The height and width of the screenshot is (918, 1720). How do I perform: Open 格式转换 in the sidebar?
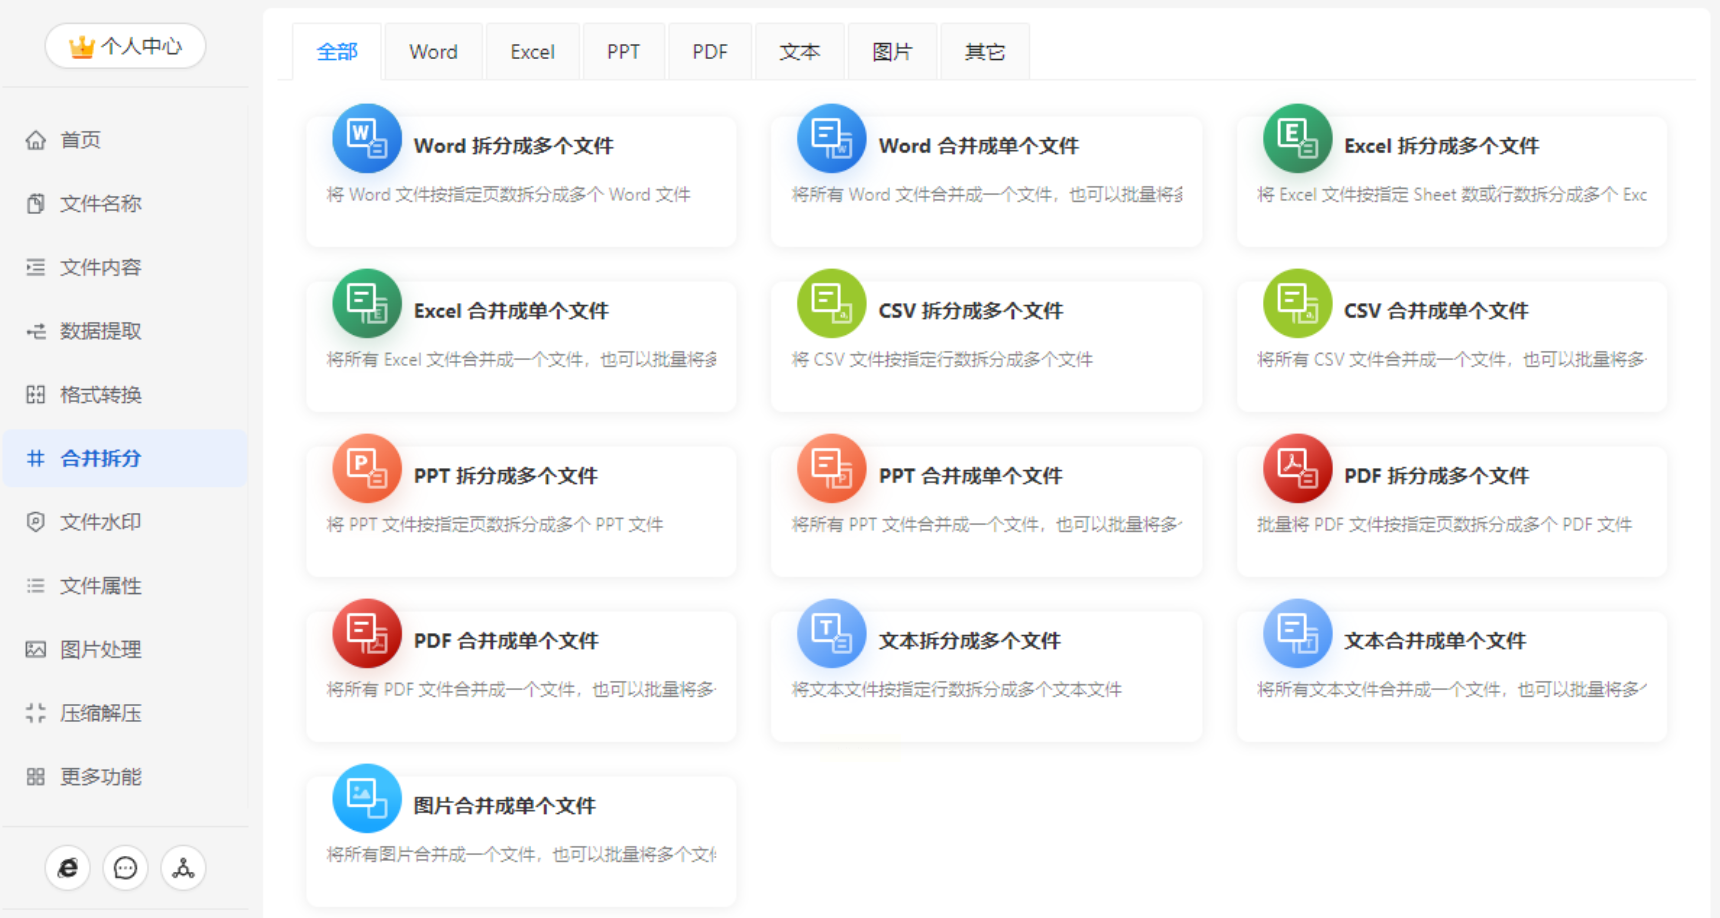pos(100,395)
